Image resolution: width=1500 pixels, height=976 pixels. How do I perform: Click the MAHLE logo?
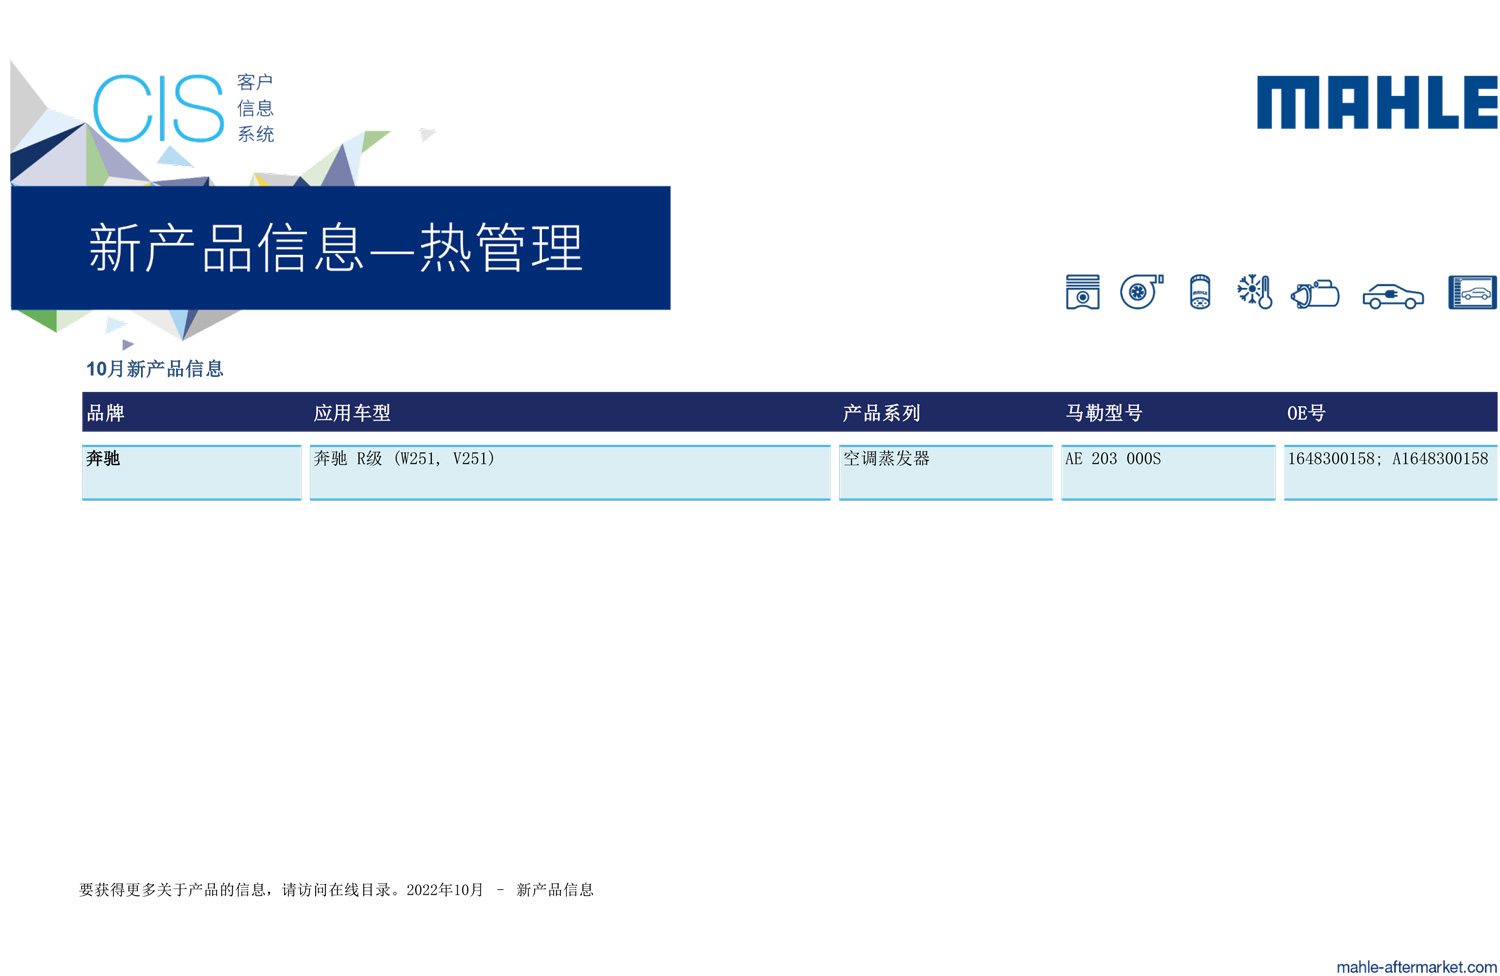click(x=1377, y=102)
